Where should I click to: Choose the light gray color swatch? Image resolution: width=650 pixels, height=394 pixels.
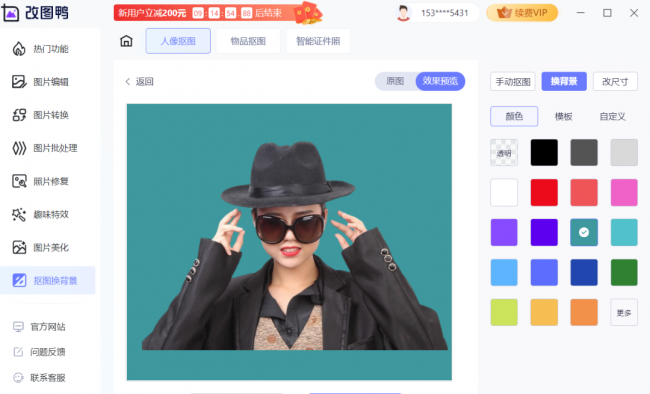click(624, 153)
